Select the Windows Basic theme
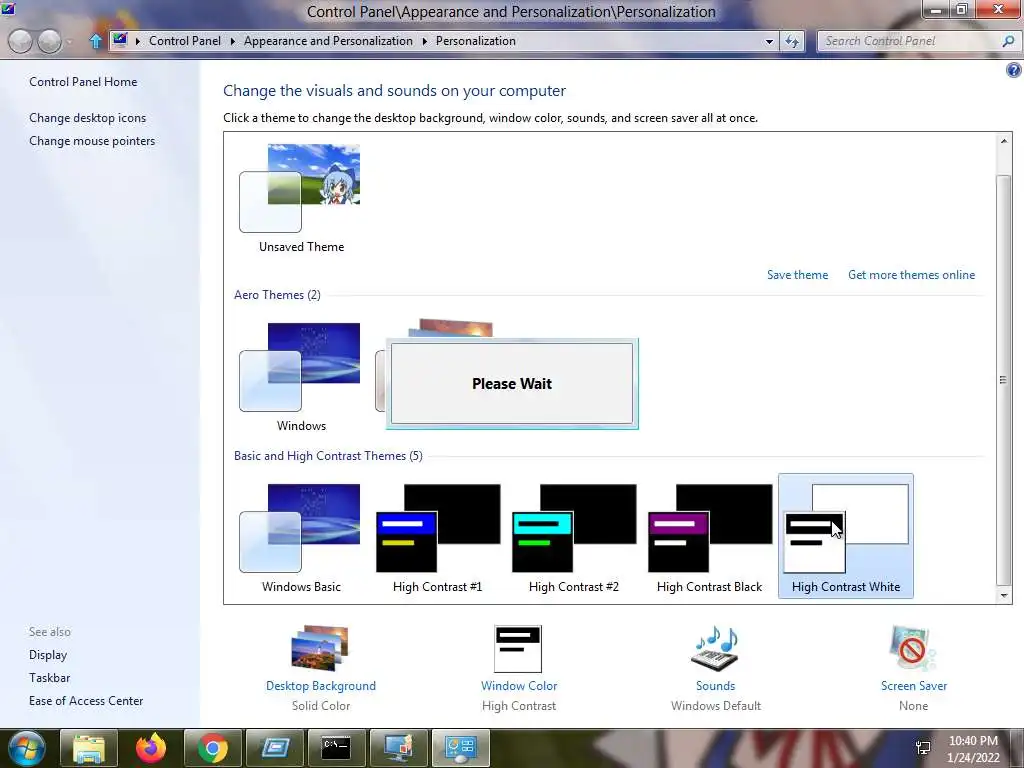The height and width of the screenshot is (768, 1024). pyautogui.click(x=300, y=538)
